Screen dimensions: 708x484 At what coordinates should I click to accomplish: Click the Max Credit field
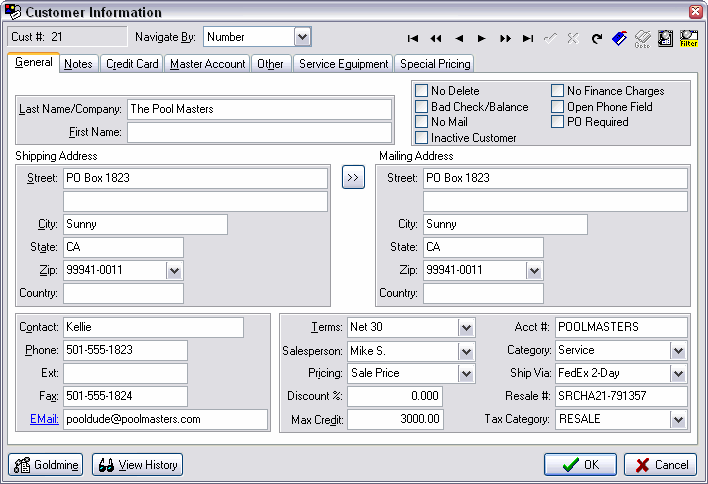(395, 419)
